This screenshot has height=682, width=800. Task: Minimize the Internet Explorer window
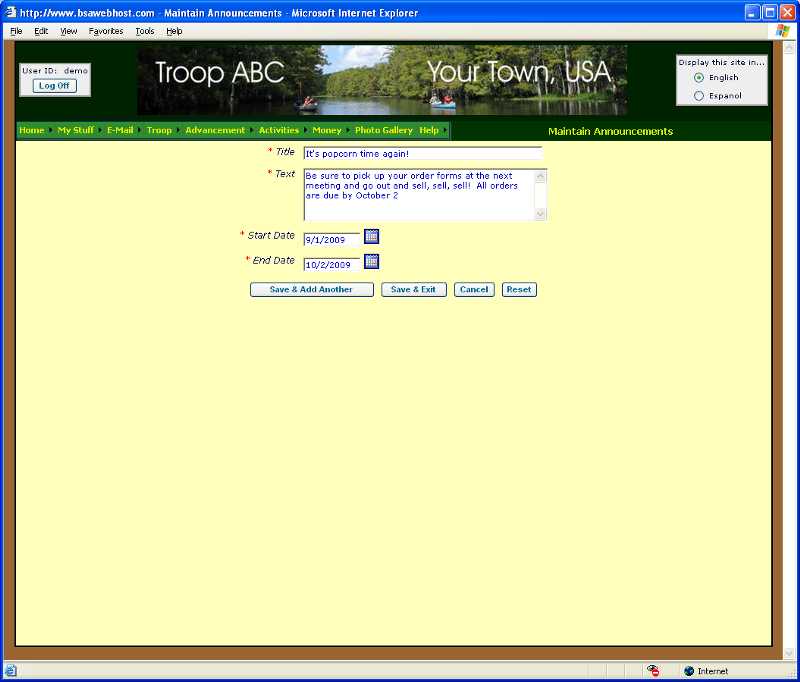click(x=753, y=12)
